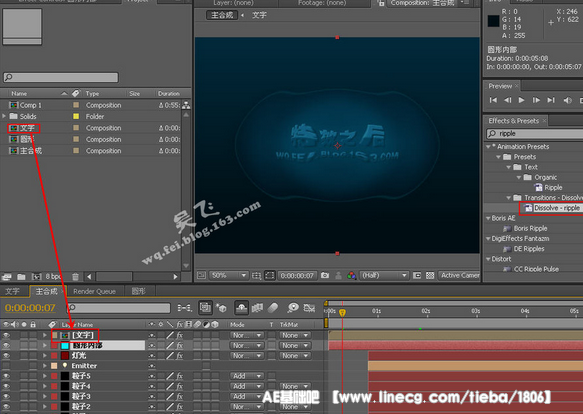Step forward one frame in Preview
Viewport: 583px width, 414px height.
point(536,100)
